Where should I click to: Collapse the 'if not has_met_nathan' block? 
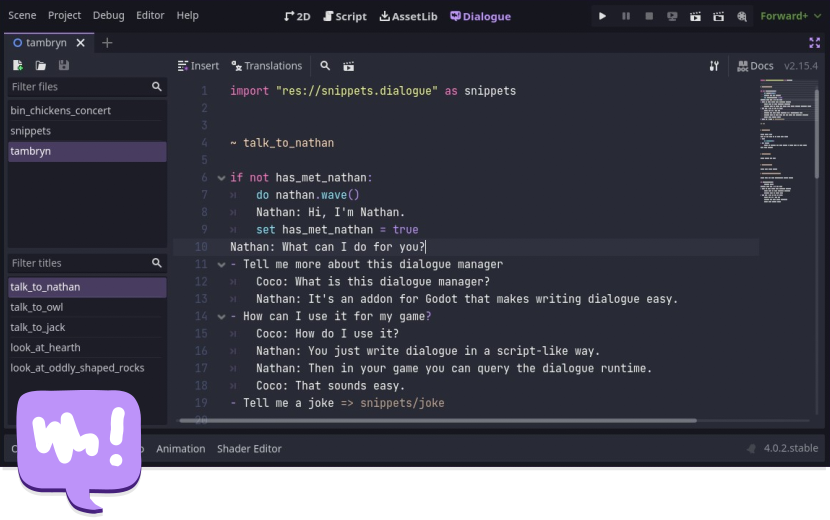pos(221,178)
